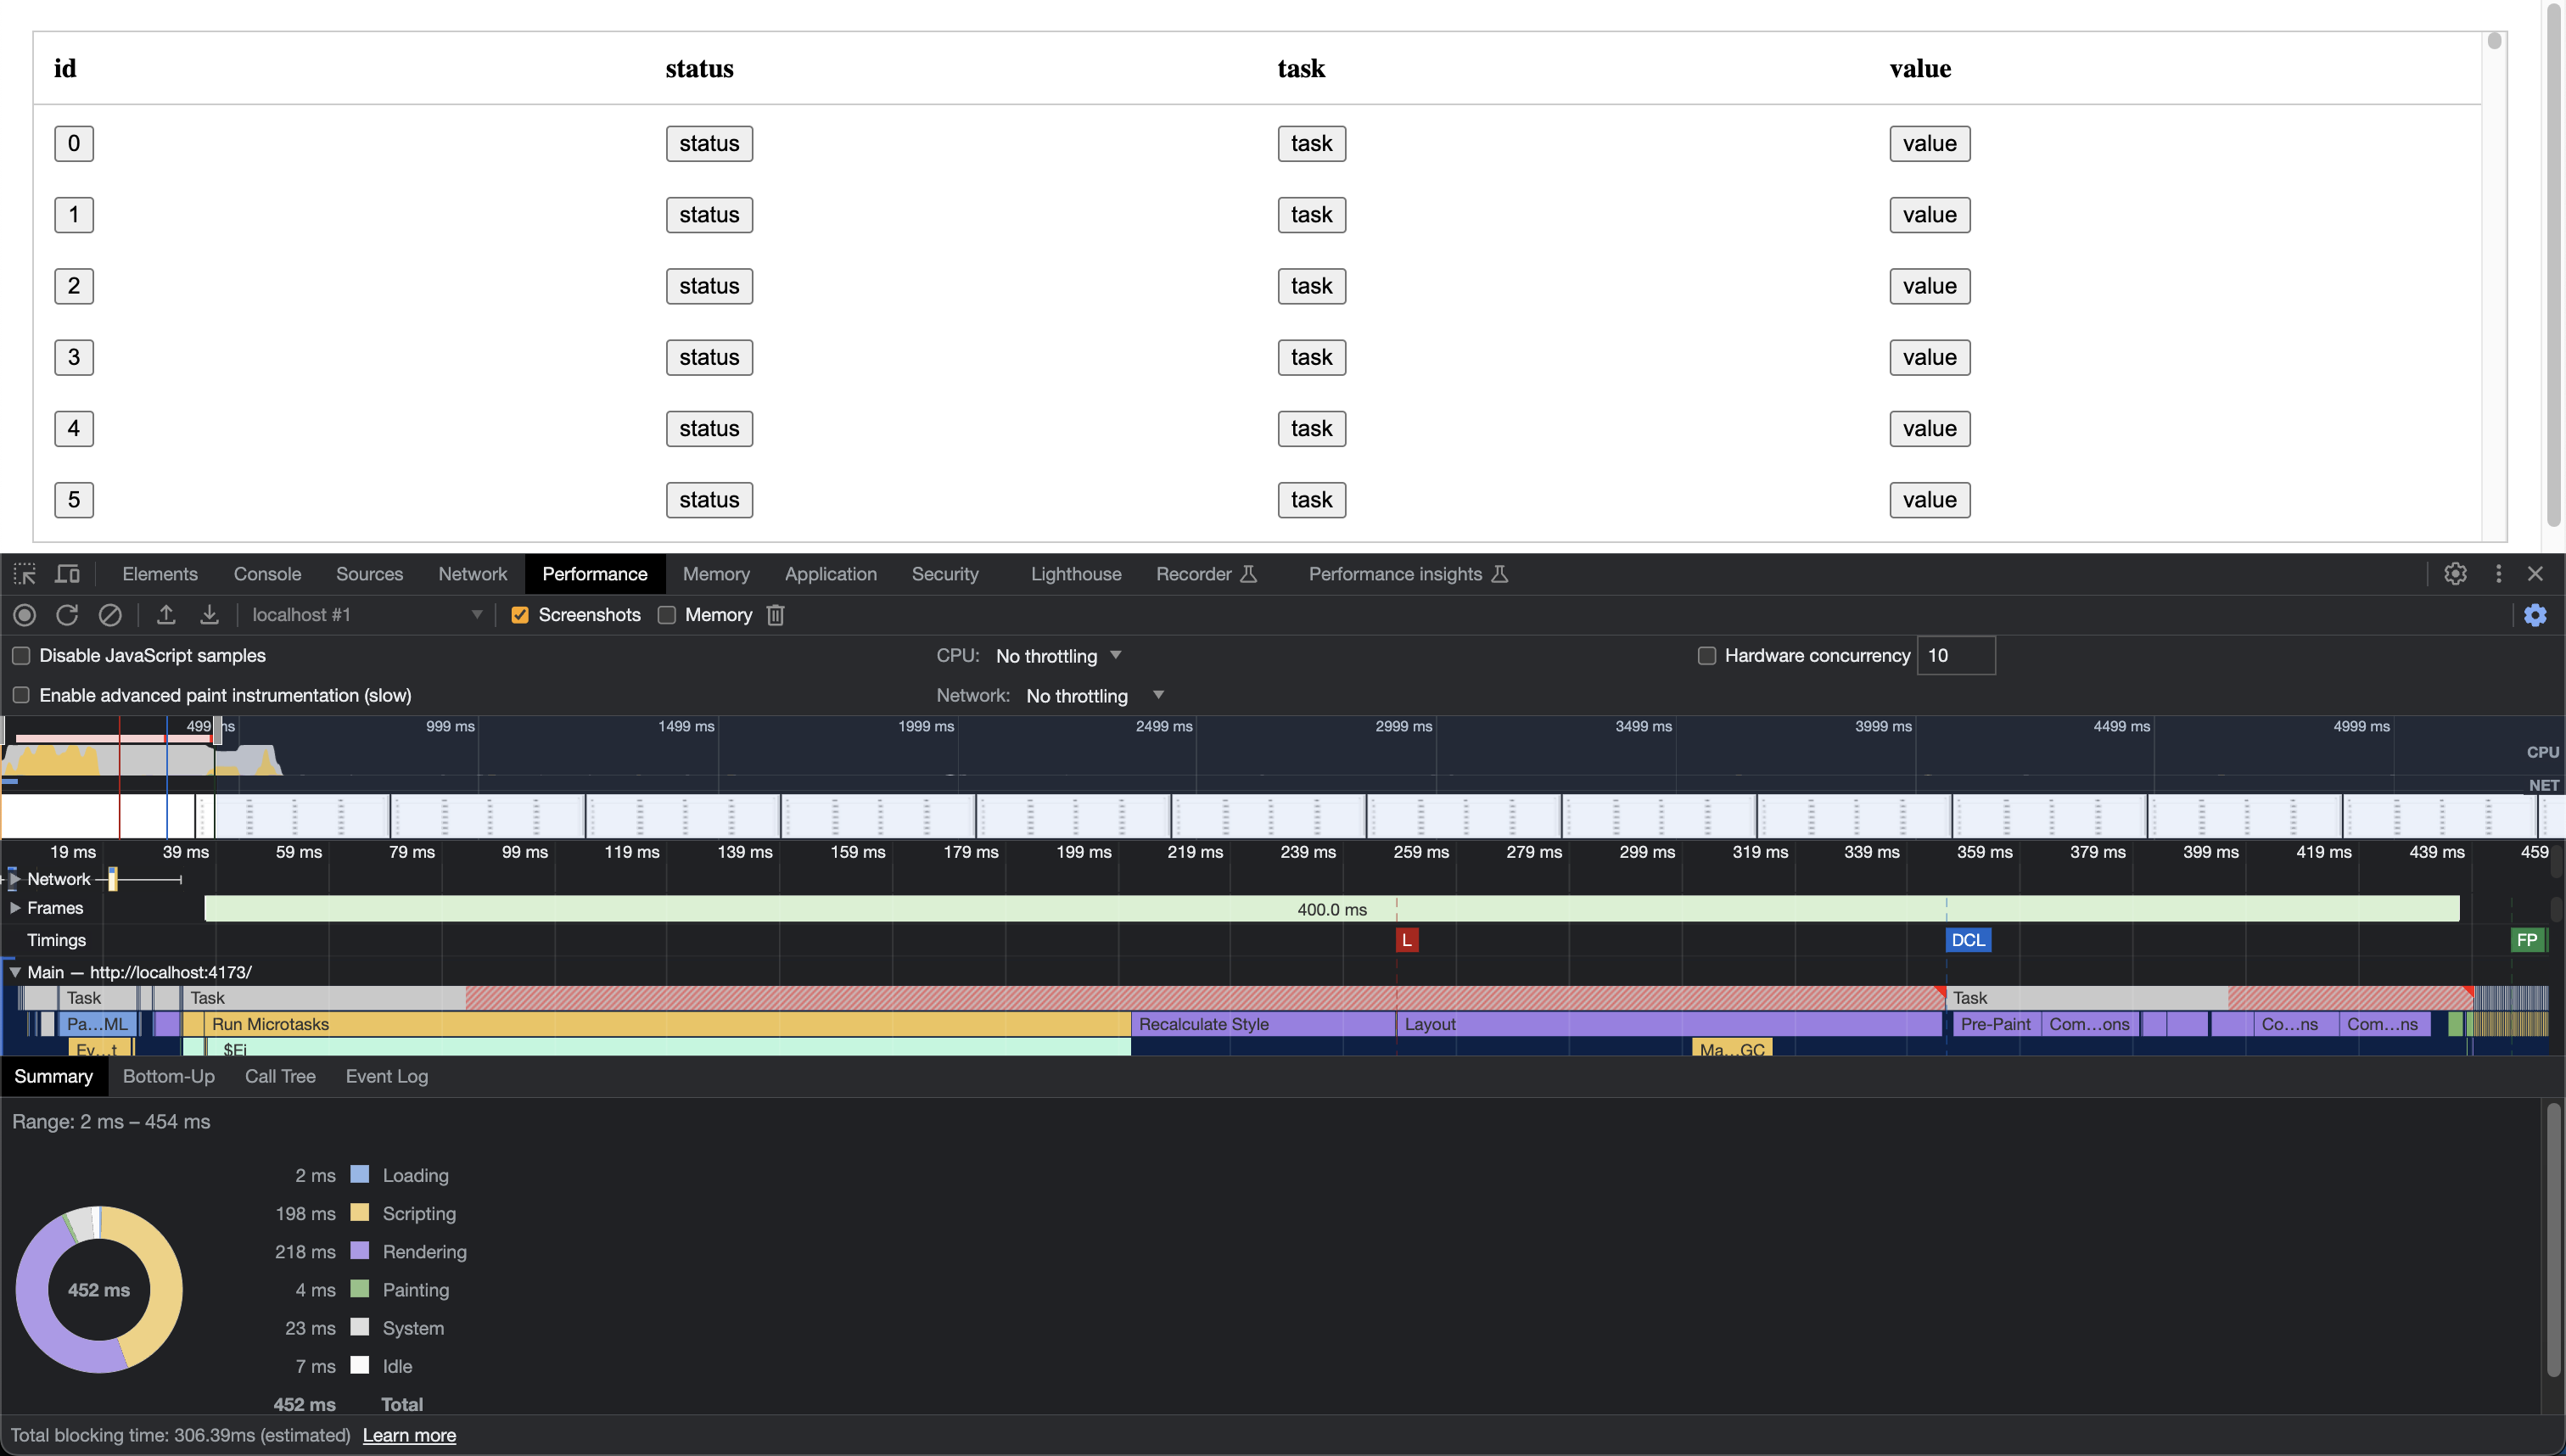Click the reload and profile icon
The height and width of the screenshot is (1456, 2566).
[67, 615]
